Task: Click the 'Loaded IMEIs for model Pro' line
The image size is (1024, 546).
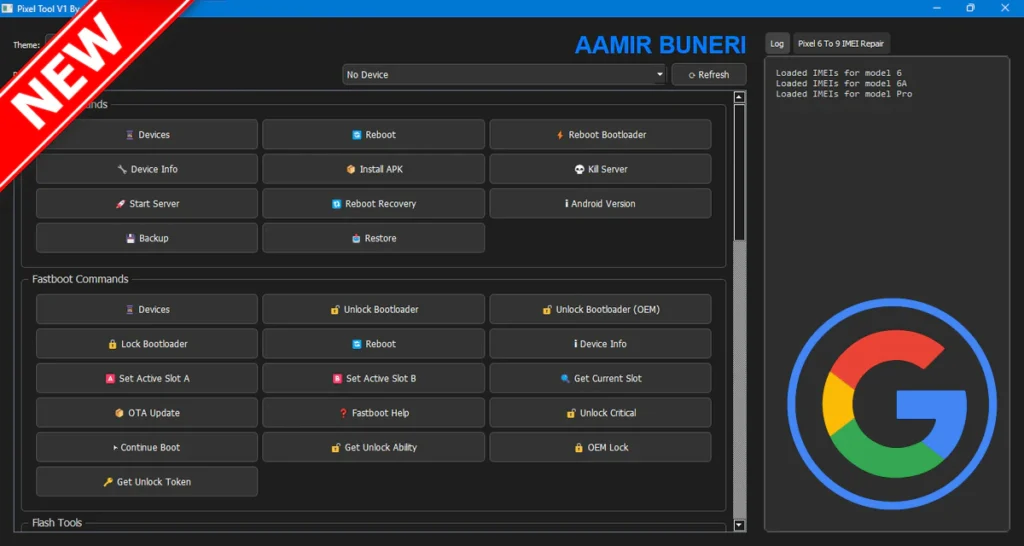Action: coord(844,94)
